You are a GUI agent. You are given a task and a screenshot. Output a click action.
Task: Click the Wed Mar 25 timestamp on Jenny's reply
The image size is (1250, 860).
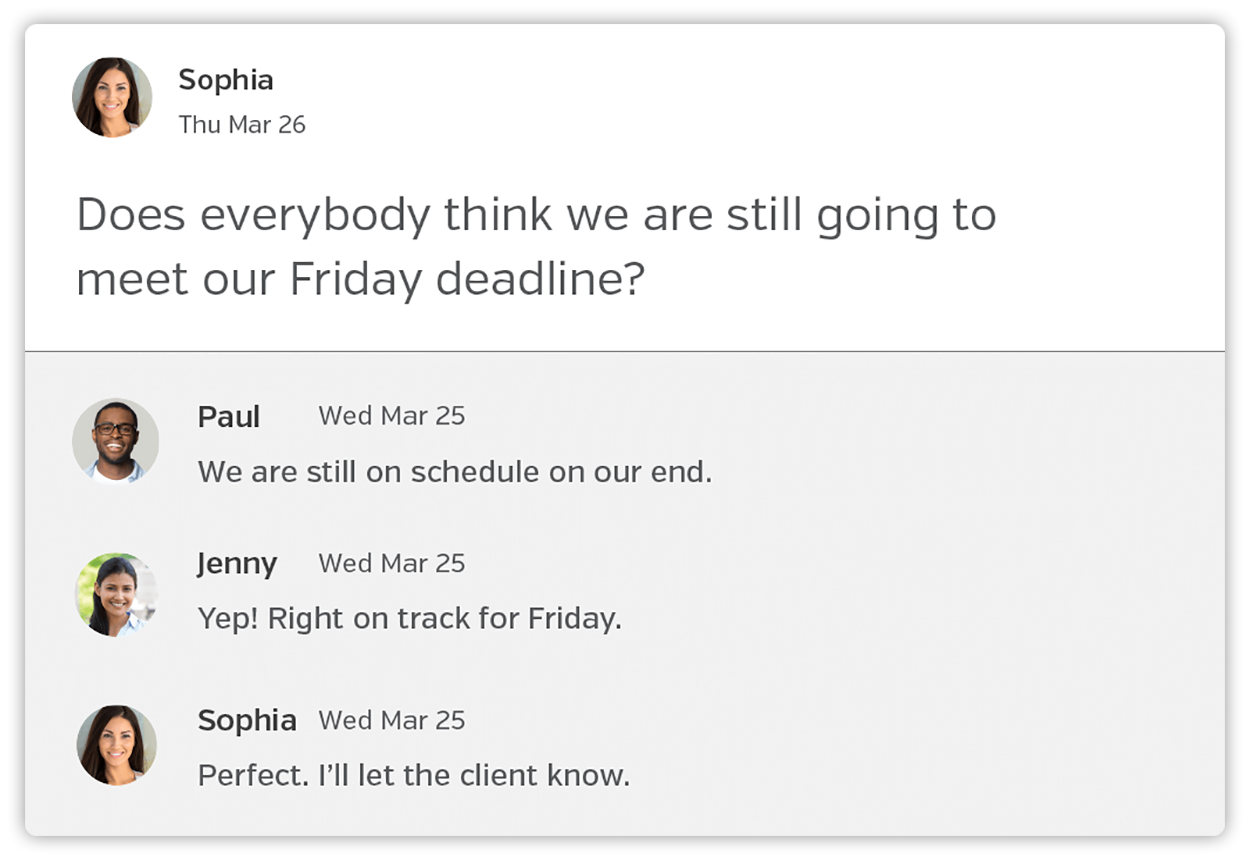[x=392, y=563]
